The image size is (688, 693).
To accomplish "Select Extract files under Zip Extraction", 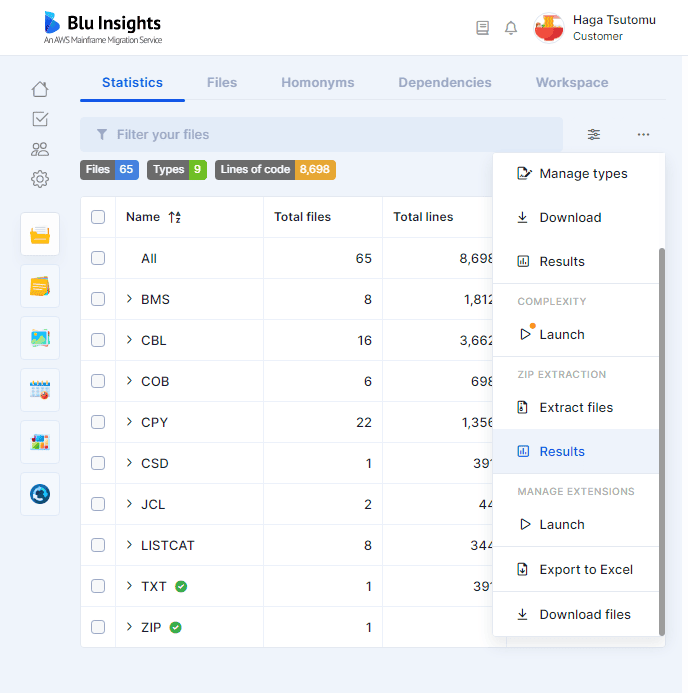I will [576, 407].
